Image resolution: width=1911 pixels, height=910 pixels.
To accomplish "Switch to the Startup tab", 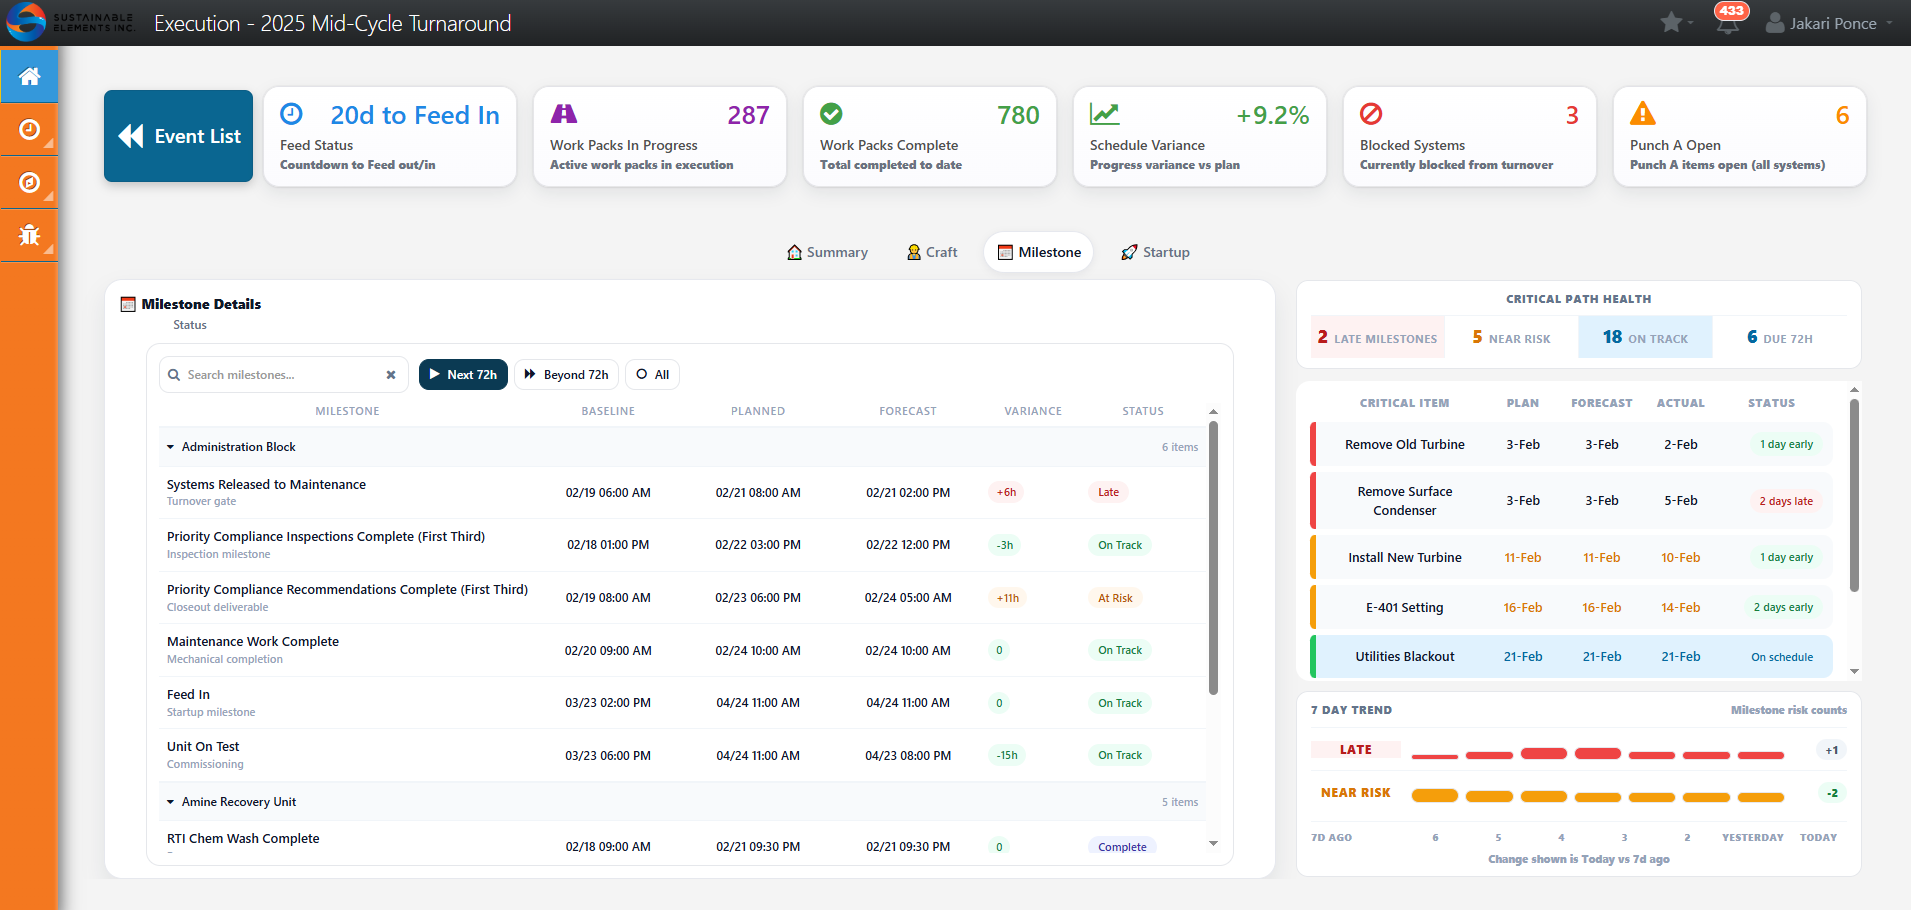I will 1155,252.
